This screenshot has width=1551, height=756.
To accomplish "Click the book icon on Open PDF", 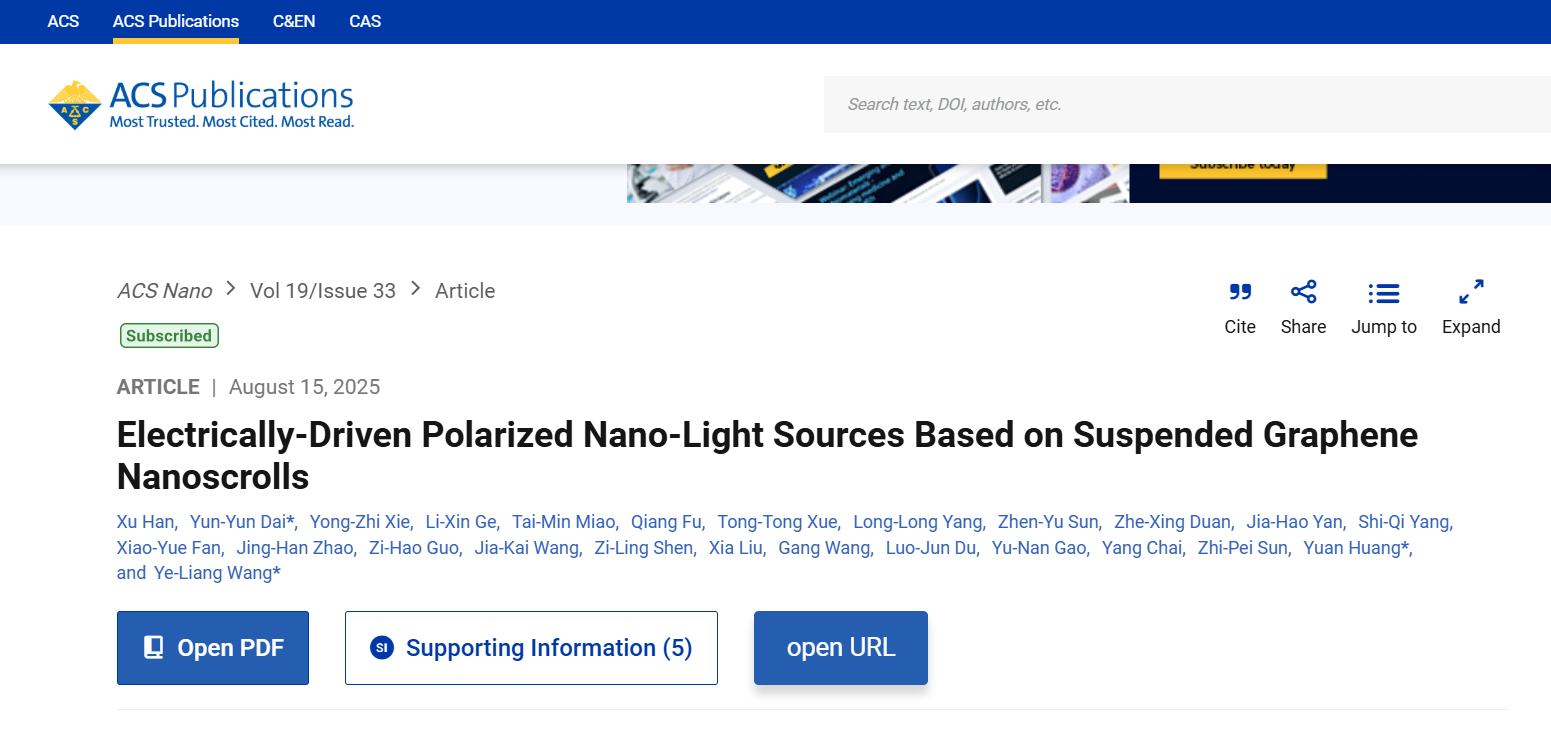I will click(154, 648).
